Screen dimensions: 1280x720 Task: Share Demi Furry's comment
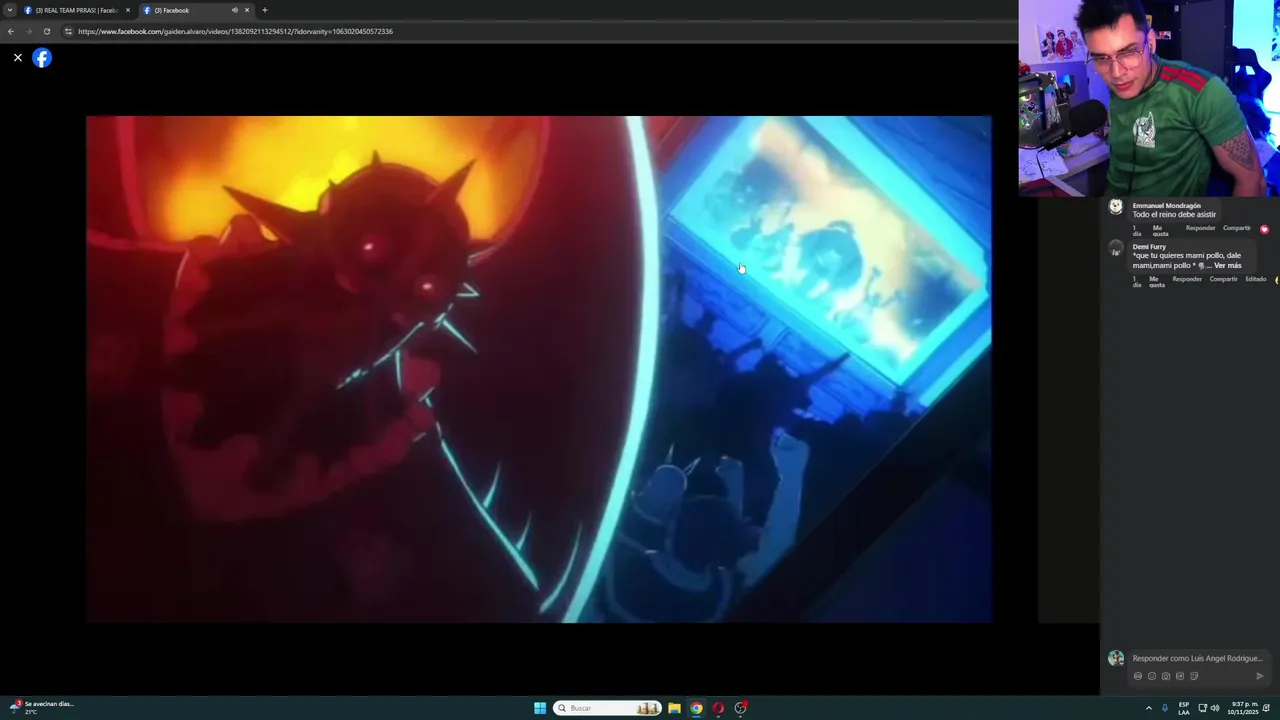pyautogui.click(x=1224, y=279)
